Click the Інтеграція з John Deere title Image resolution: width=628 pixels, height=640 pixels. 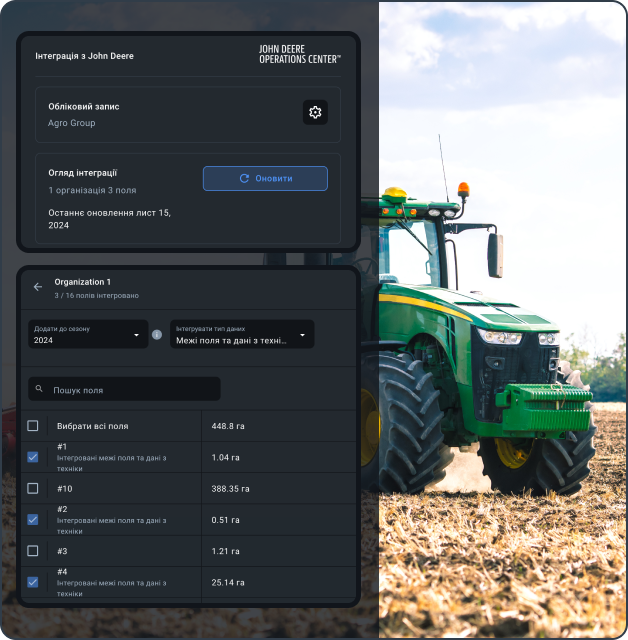tap(84, 56)
